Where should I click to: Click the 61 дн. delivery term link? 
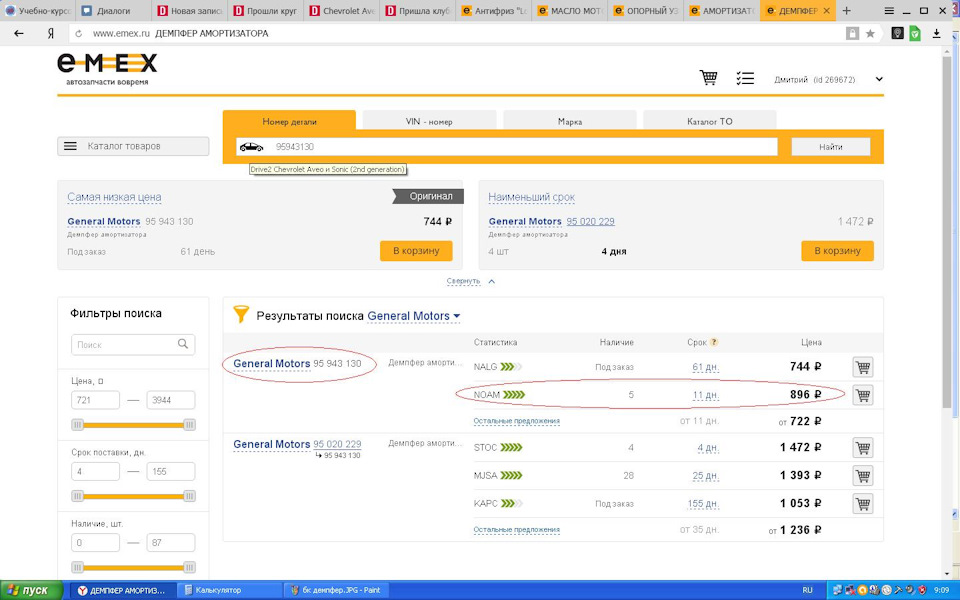pos(705,367)
